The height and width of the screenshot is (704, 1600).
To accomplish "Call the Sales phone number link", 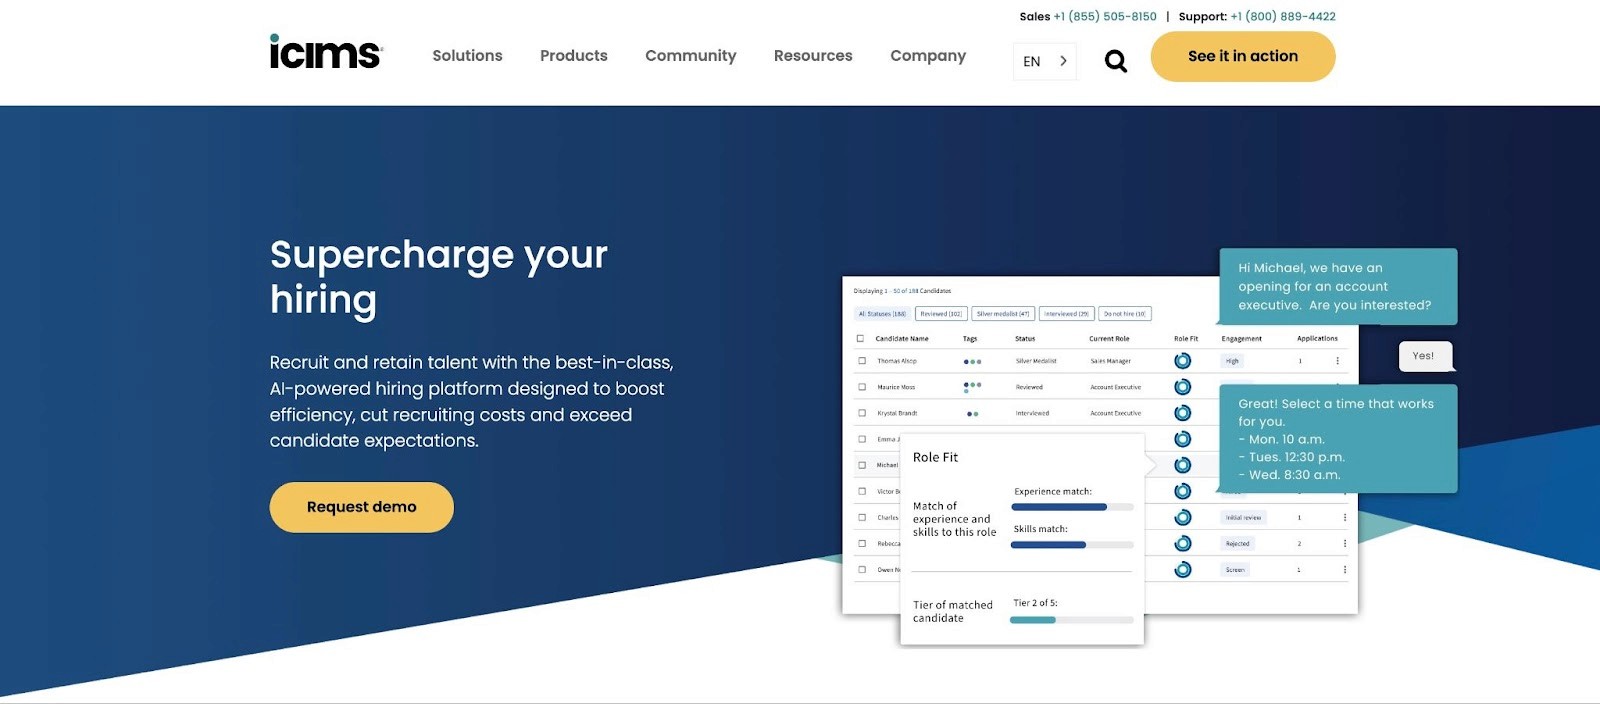I will pos(1105,16).
